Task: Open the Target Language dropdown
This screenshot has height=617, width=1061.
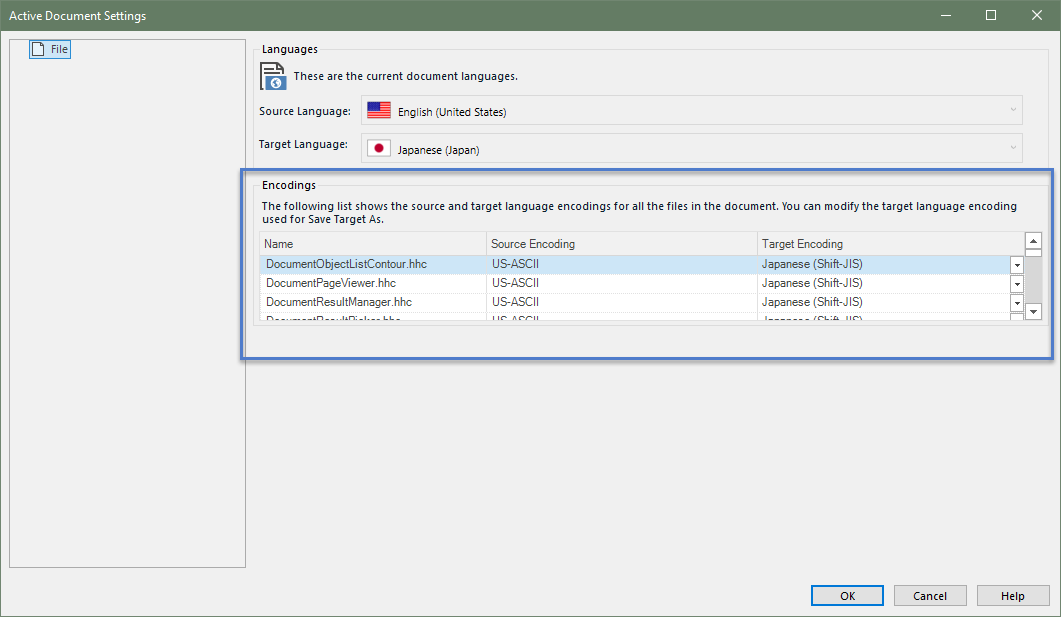Action: click(x=692, y=148)
